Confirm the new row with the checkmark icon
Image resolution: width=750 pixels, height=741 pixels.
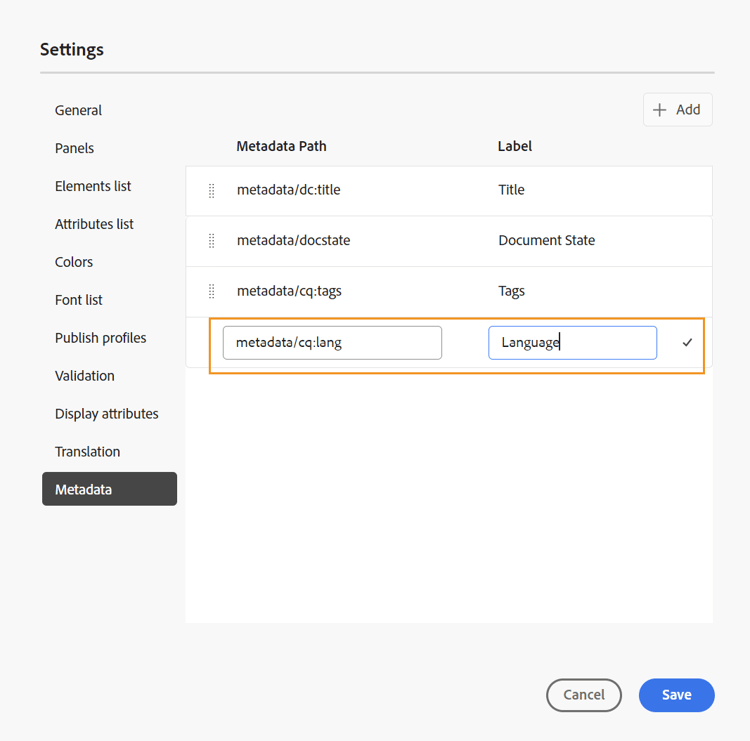pos(687,343)
